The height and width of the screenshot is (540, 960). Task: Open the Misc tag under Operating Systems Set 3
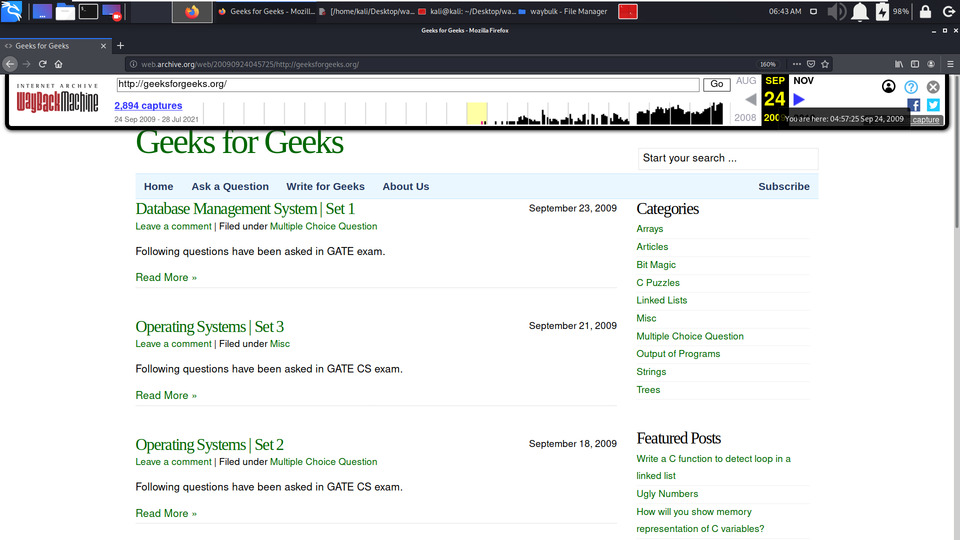pyautogui.click(x=280, y=344)
